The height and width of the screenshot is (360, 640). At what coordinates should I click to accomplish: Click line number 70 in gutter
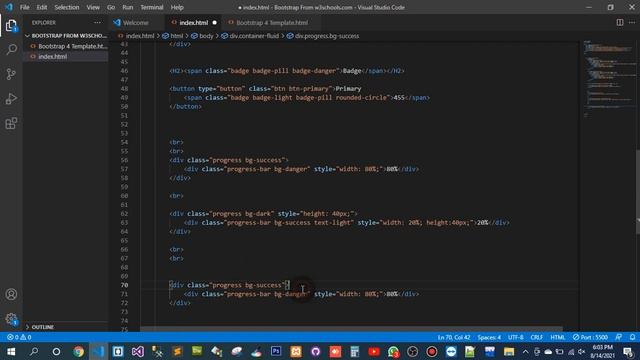[124, 285]
